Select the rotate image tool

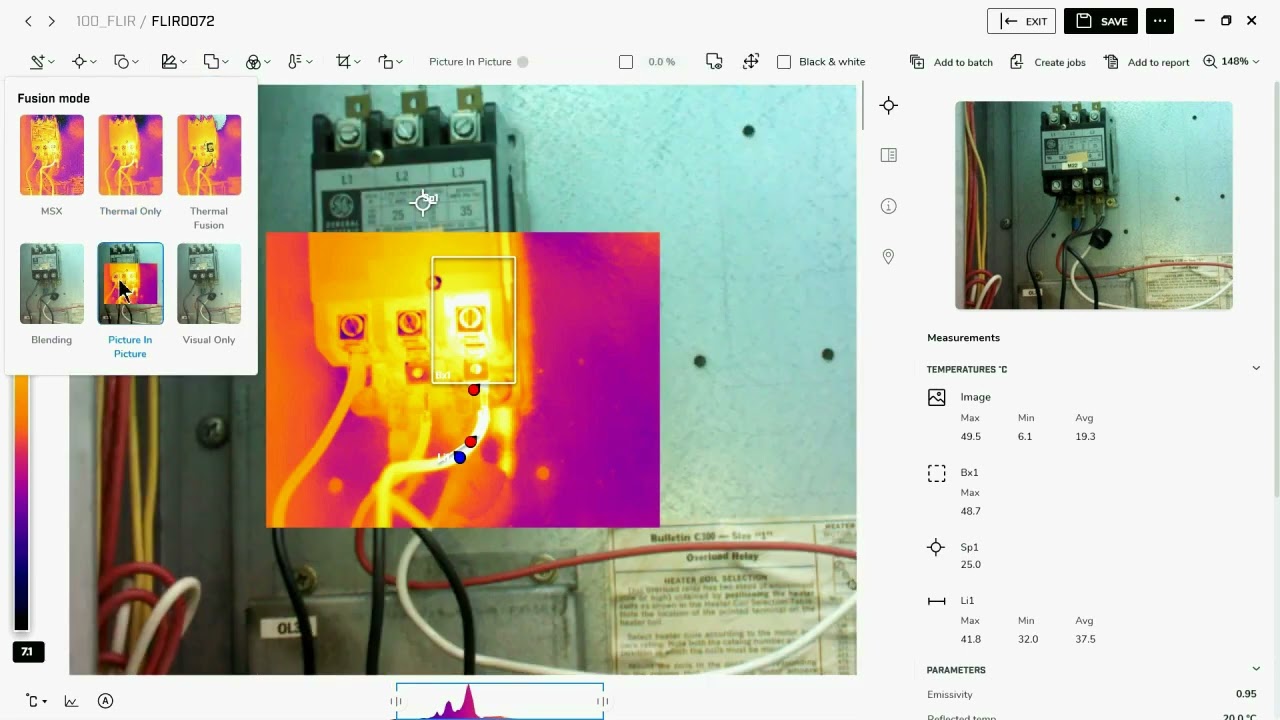pos(386,62)
